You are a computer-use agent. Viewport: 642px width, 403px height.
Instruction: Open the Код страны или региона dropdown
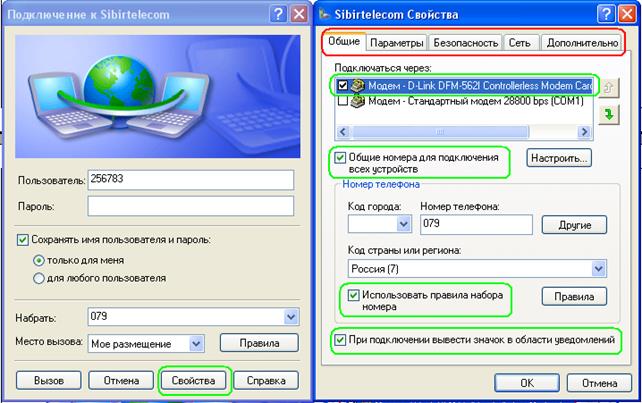coord(598,269)
